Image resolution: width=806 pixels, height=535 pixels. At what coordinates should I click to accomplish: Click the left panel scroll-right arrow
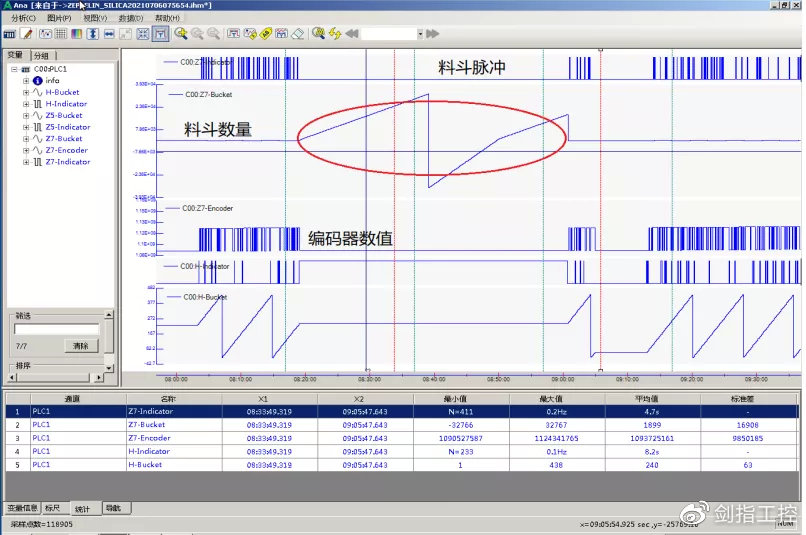click(x=99, y=377)
